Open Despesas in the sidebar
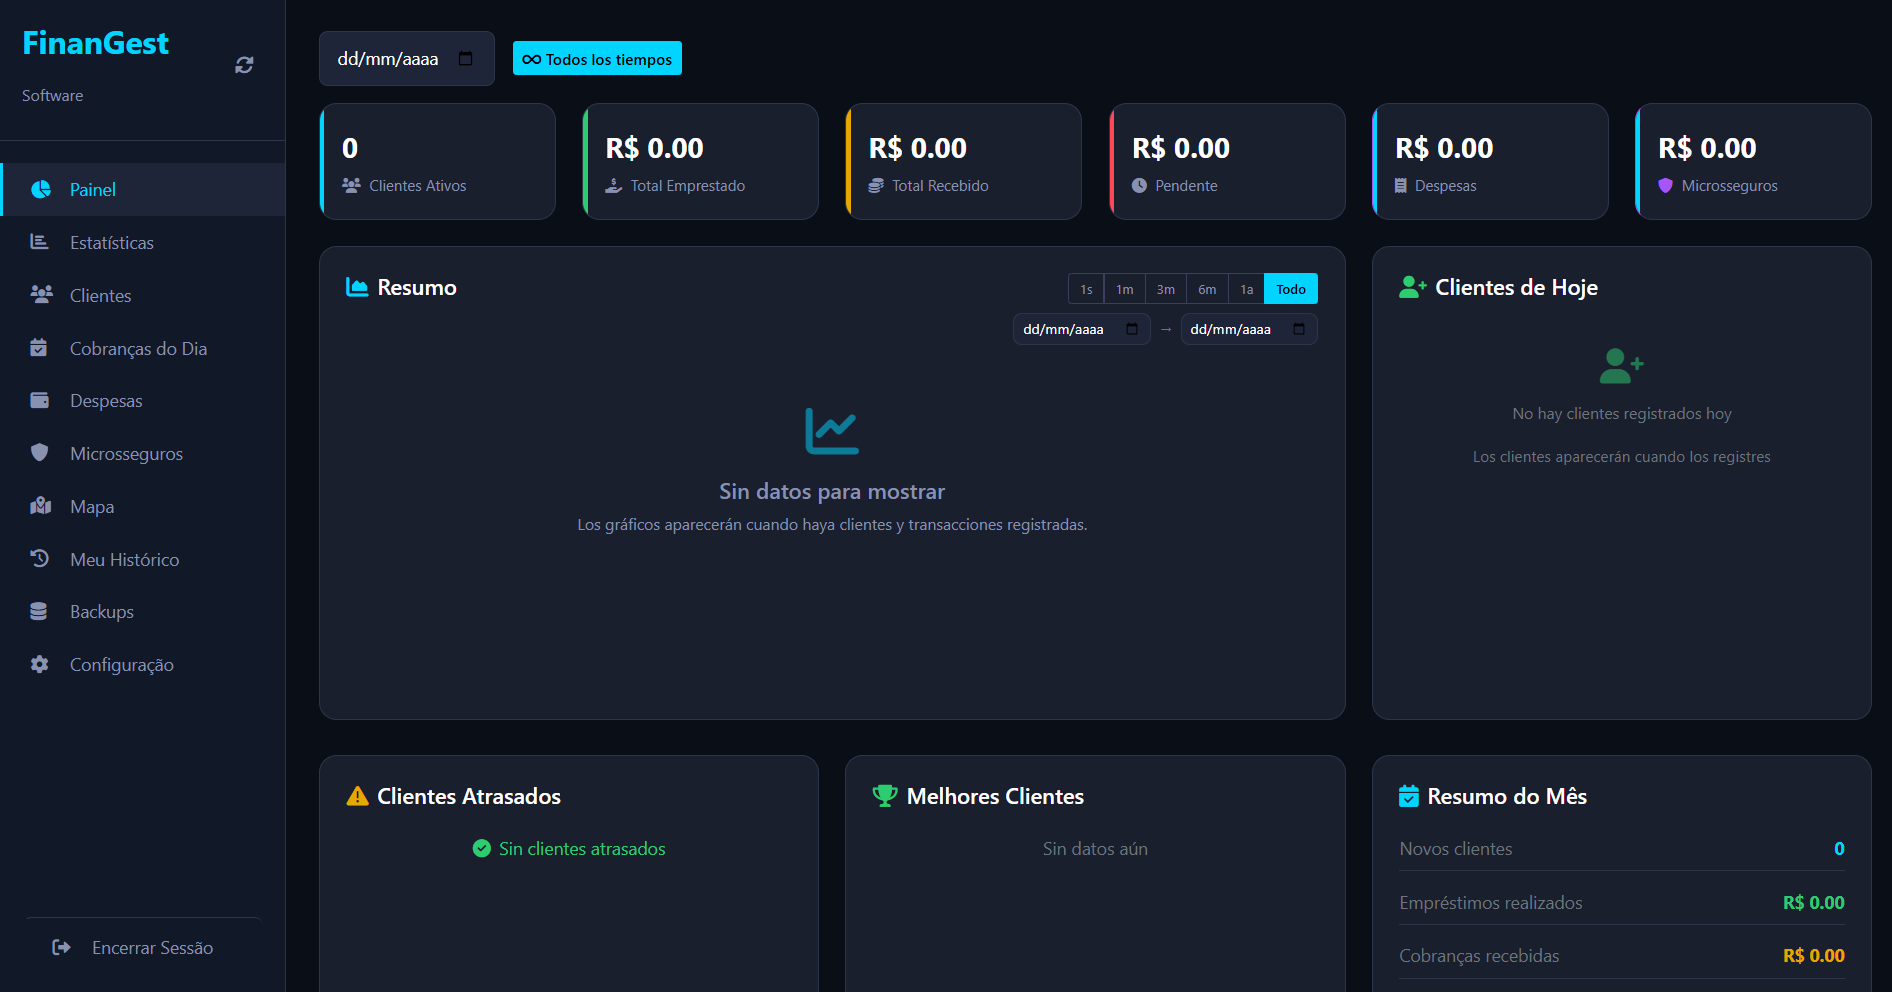This screenshot has height=992, width=1892. [x=143, y=401]
